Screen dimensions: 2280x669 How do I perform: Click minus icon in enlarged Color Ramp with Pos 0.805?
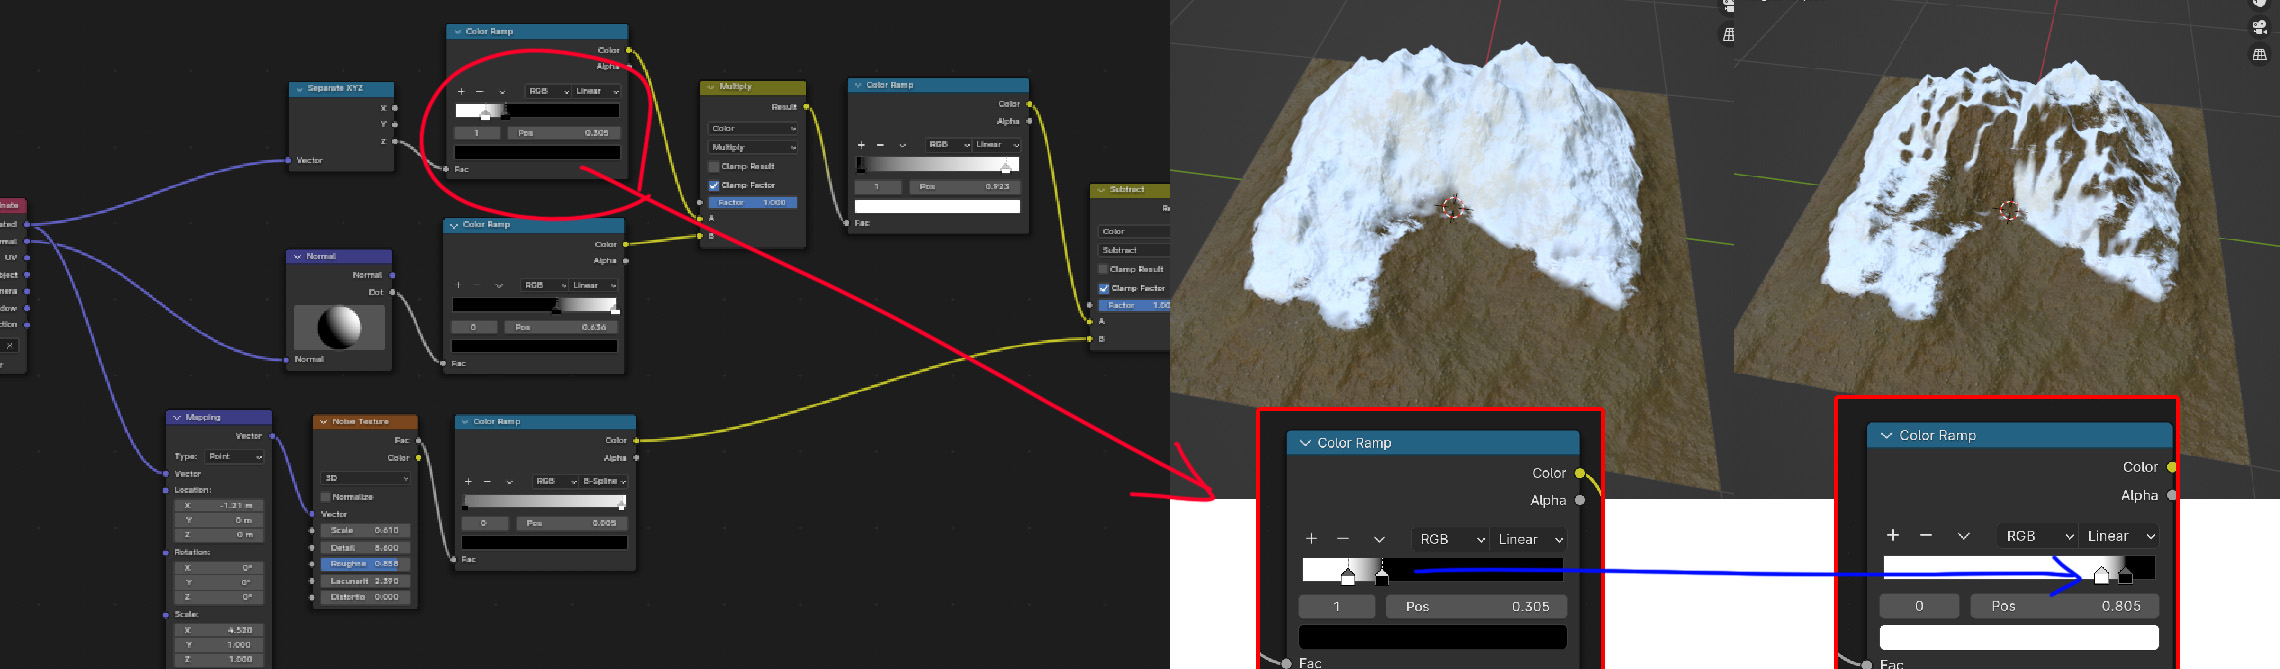point(1926,535)
